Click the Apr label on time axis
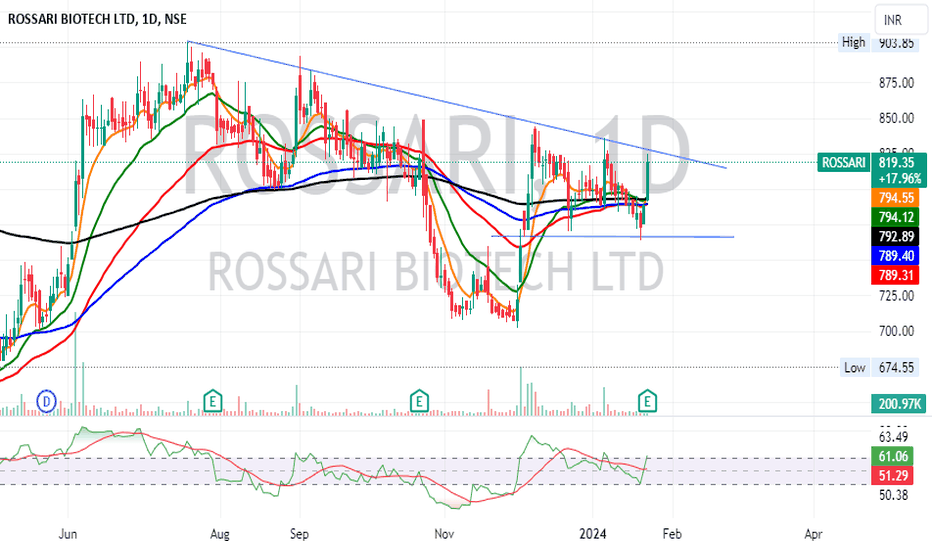 click(x=813, y=534)
